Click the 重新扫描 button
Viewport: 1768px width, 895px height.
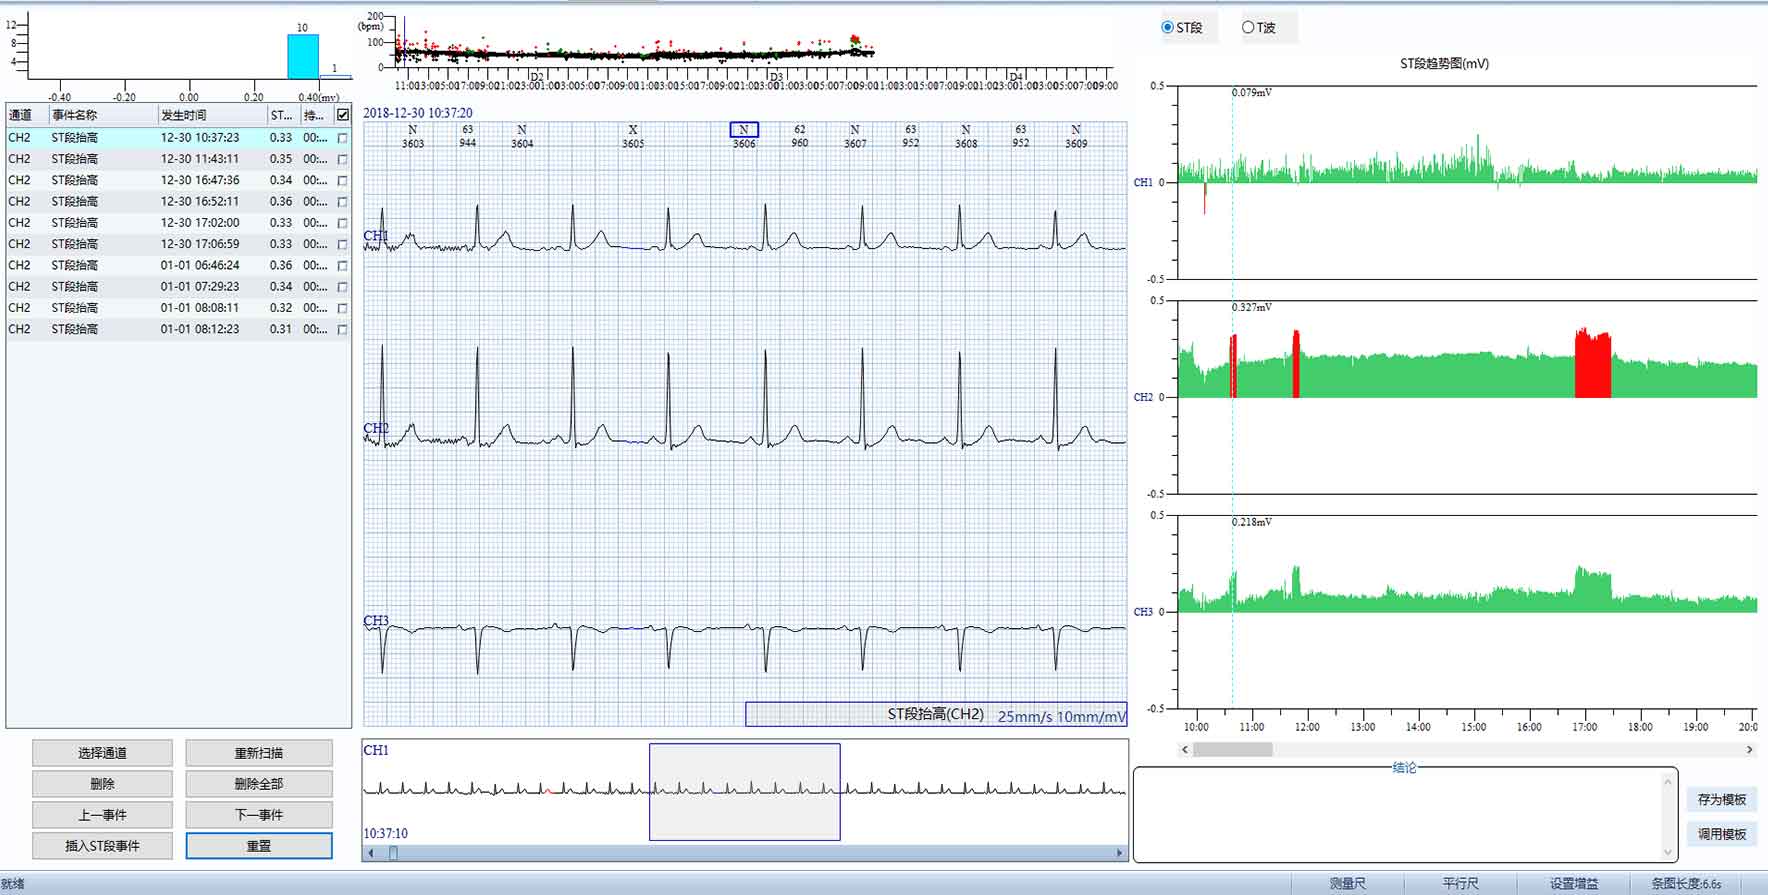pyautogui.click(x=259, y=753)
